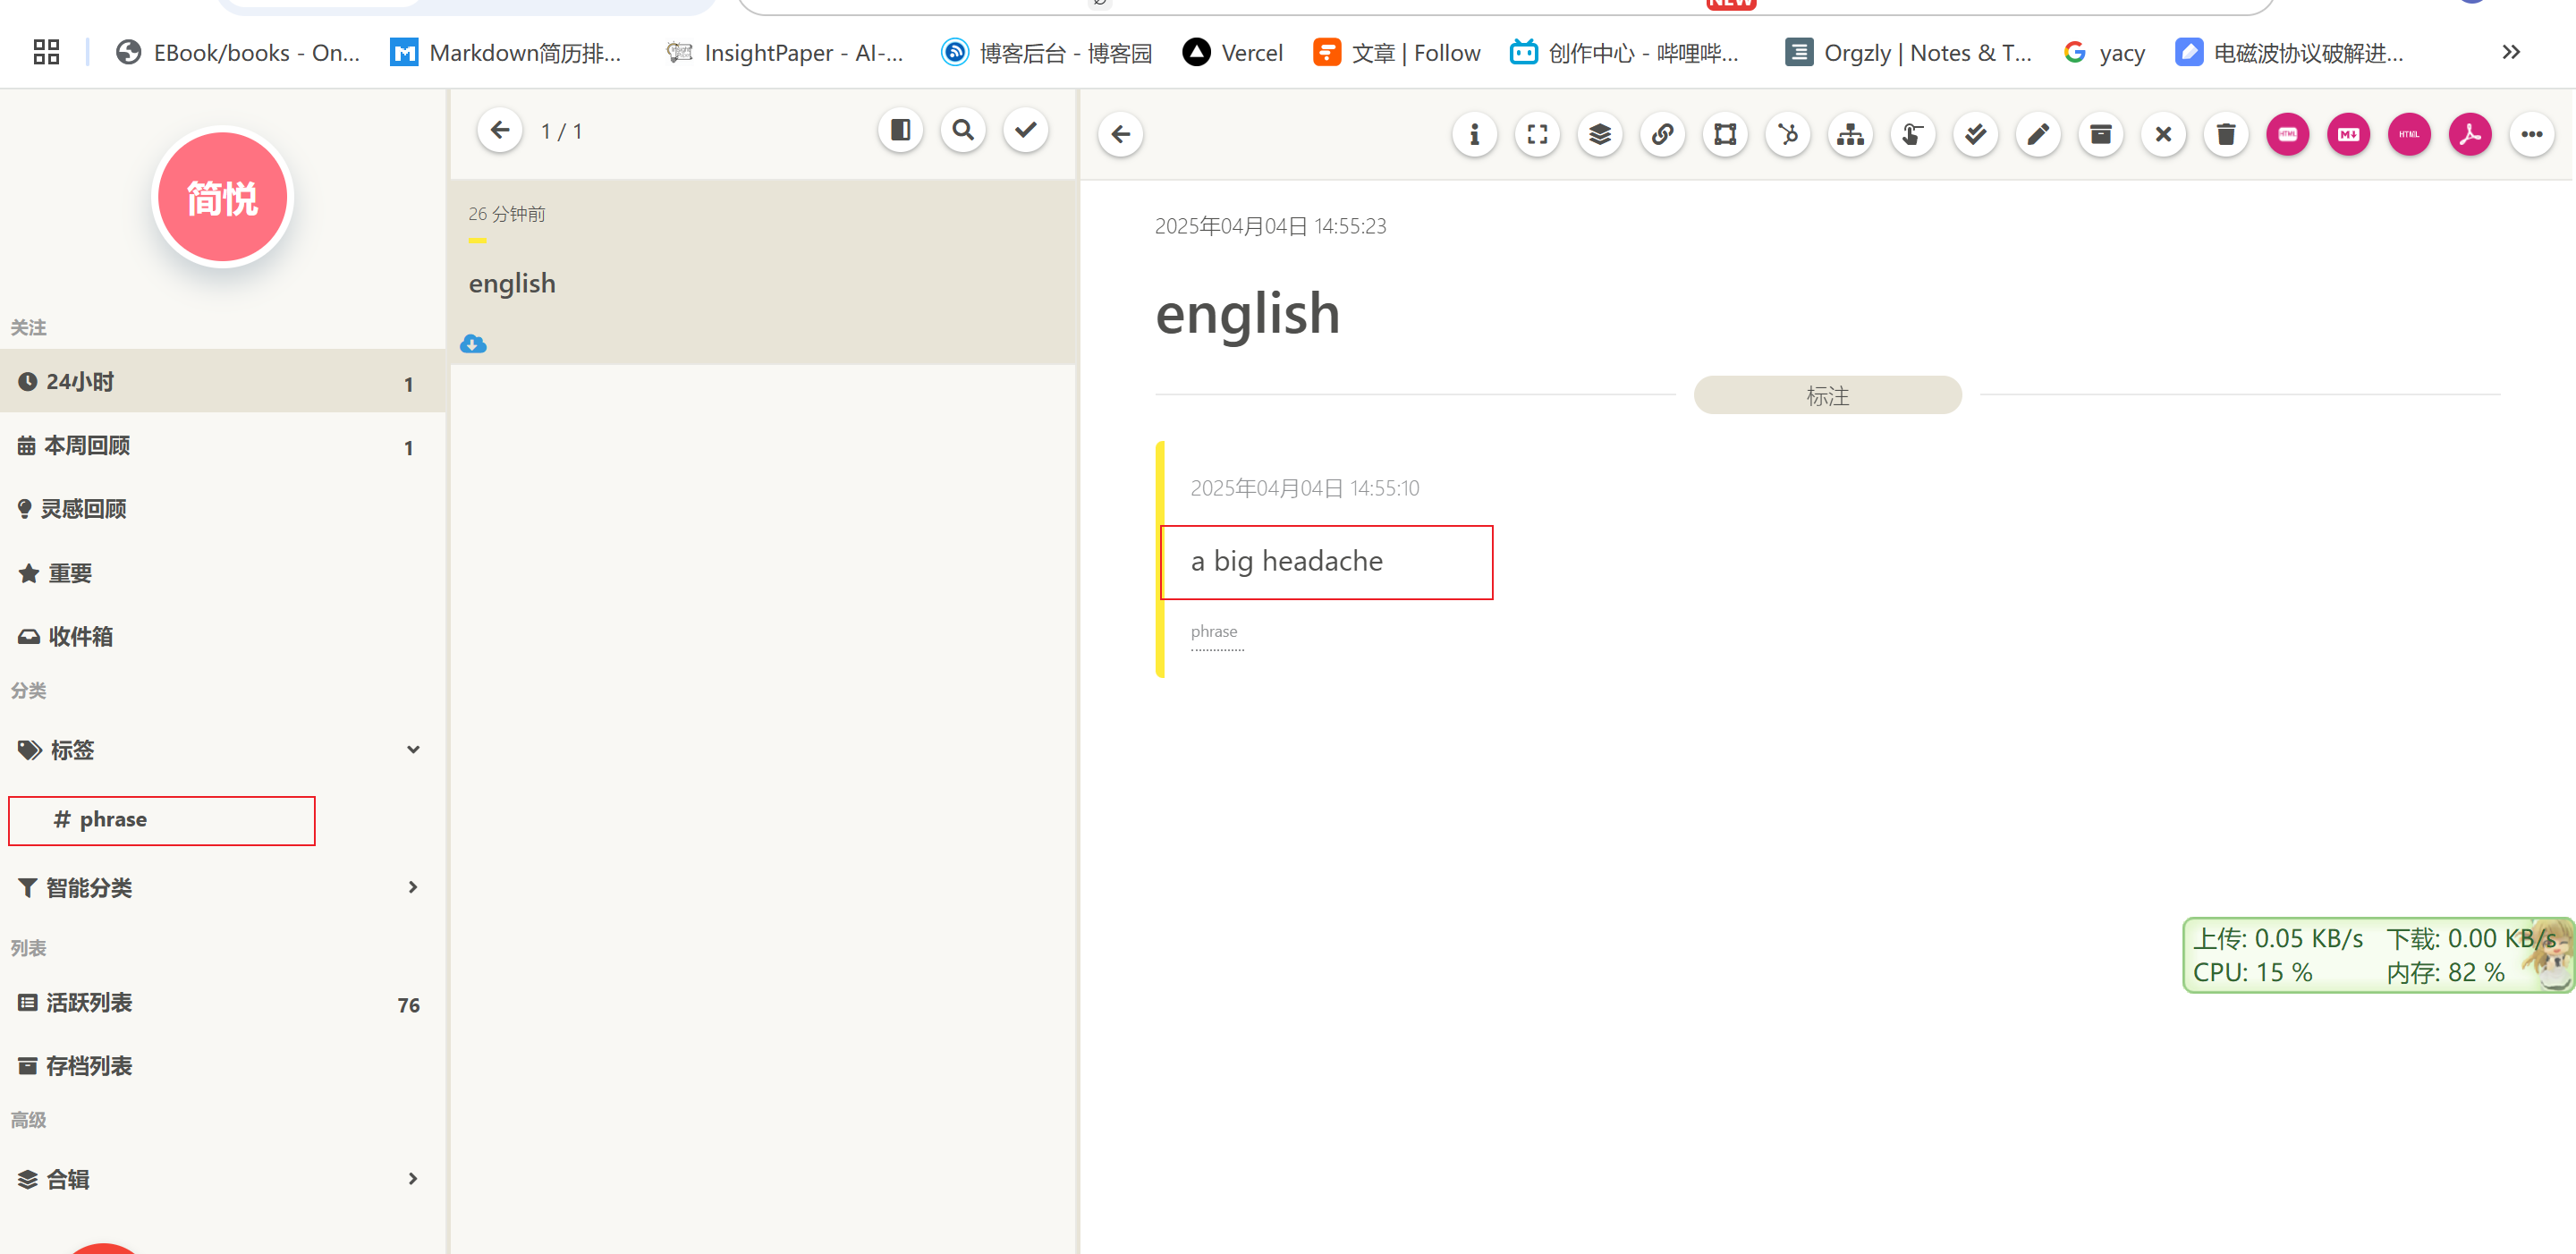Open the sitemap hierarchy icon
Image resolution: width=2576 pixels, height=1254 pixels.
click(1850, 134)
